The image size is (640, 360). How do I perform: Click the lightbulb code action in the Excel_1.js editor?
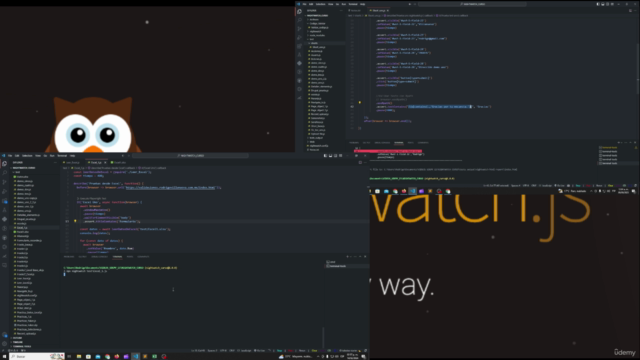click(x=75, y=221)
